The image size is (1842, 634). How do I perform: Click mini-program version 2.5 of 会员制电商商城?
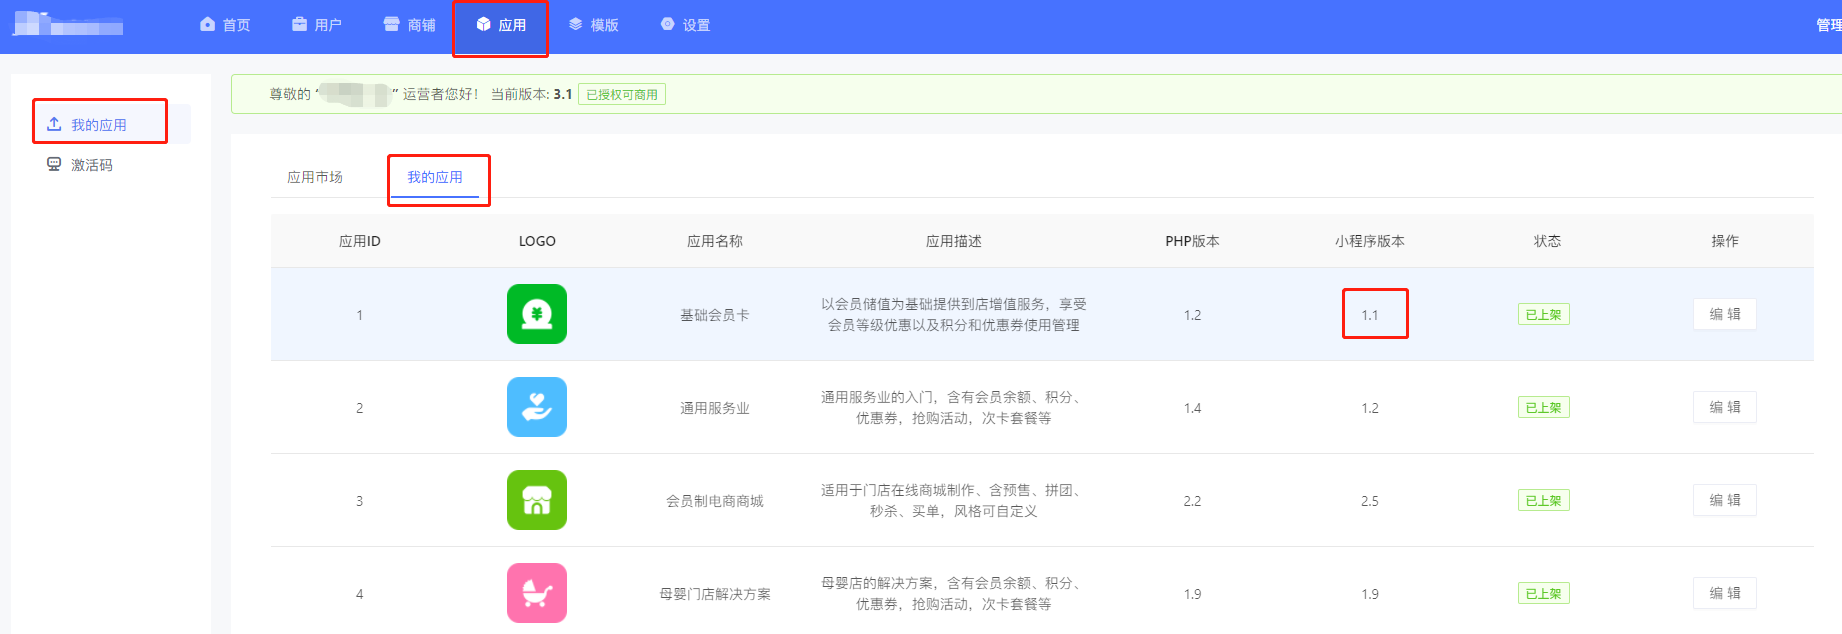(1370, 501)
